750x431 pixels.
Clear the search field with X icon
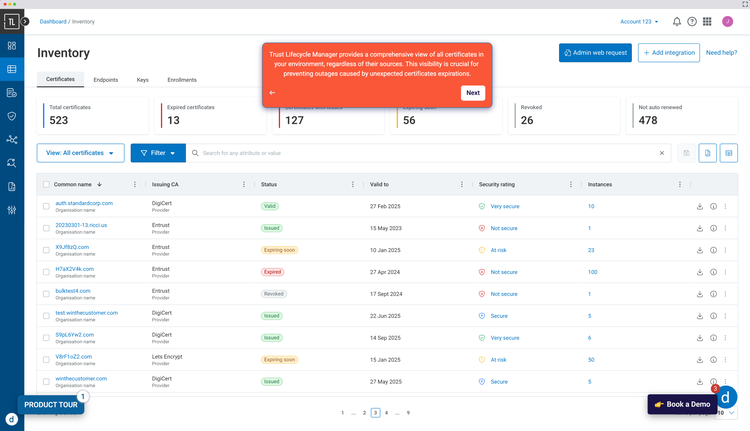(x=661, y=153)
